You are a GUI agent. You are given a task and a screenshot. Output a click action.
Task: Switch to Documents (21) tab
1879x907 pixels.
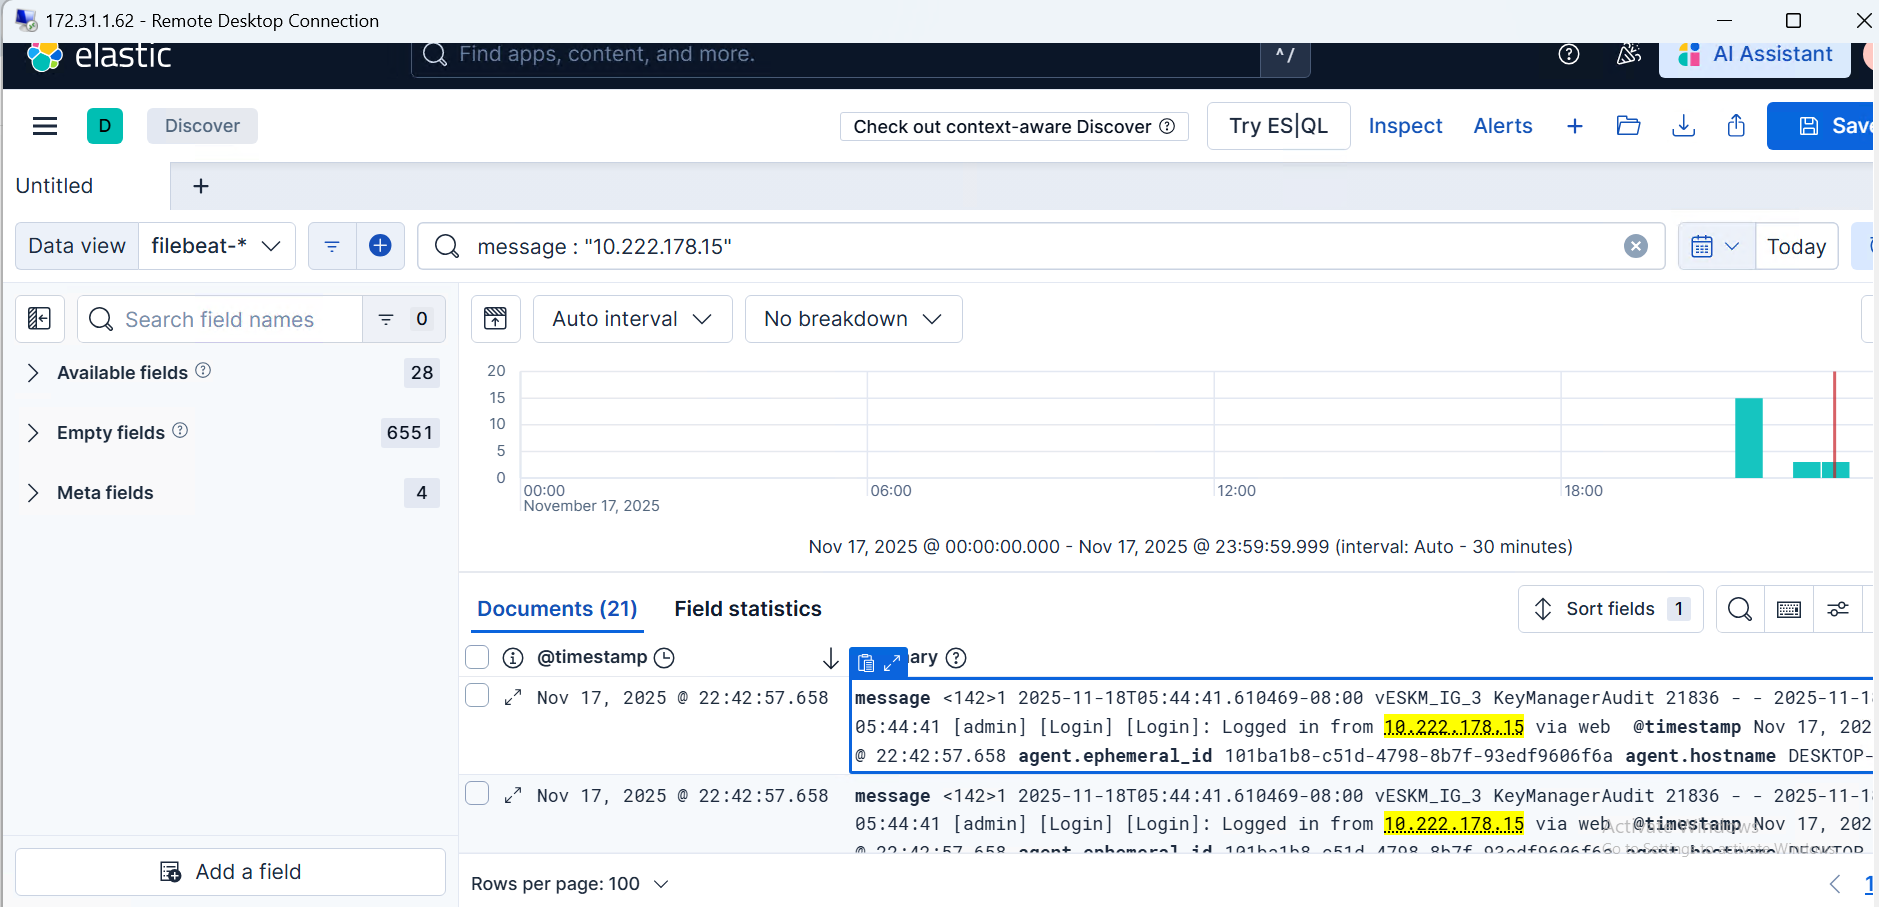click(557, 609)
